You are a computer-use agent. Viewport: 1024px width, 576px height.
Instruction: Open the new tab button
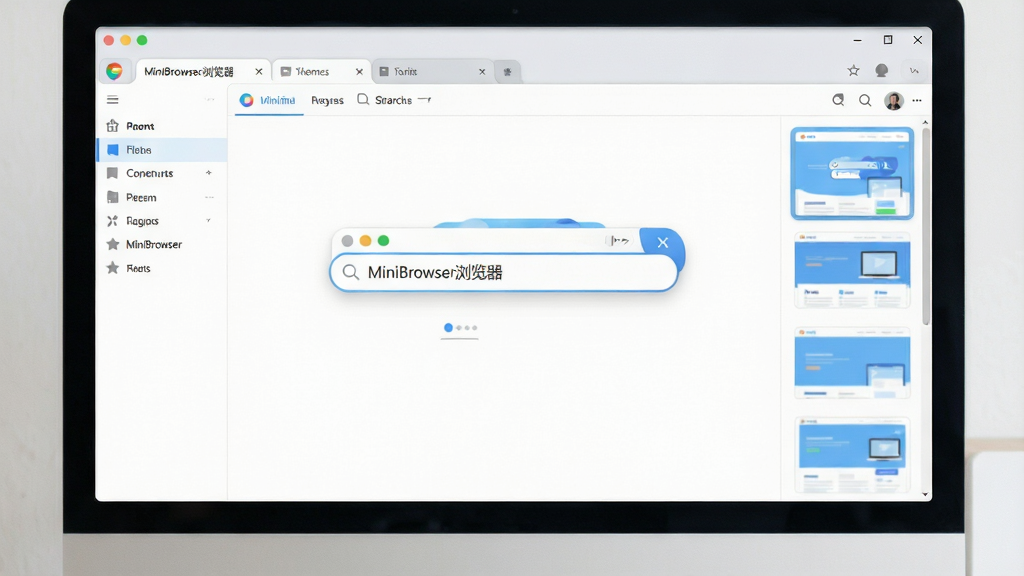507,72
